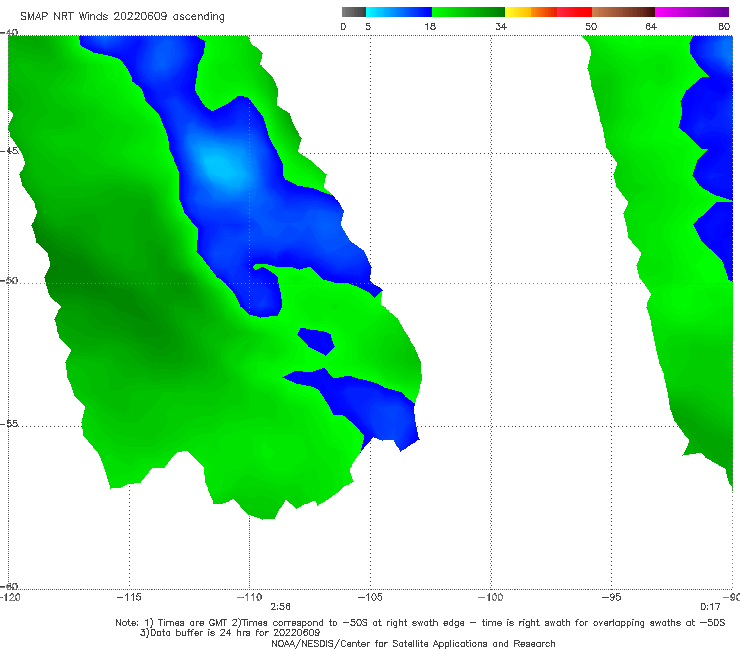Image resolution: width=740 pixels, height=650 pixels.
Task: Click the red segment of the color bar
Action: [574, 12]
